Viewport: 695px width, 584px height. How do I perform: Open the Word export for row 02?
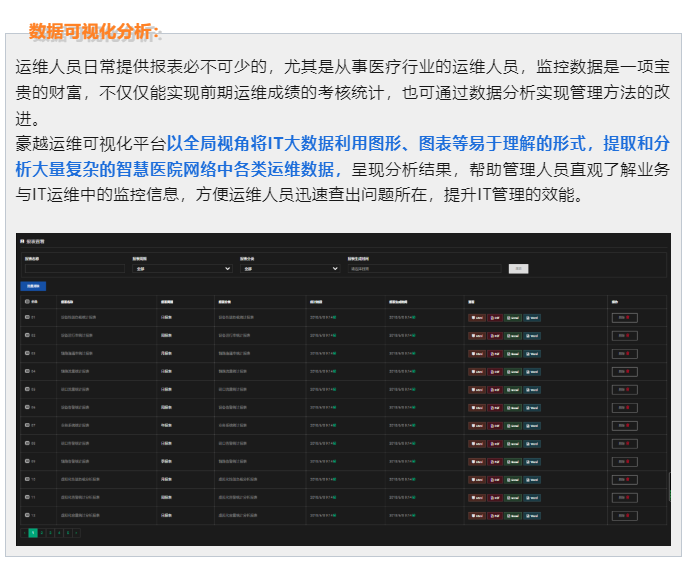[532, 335]
